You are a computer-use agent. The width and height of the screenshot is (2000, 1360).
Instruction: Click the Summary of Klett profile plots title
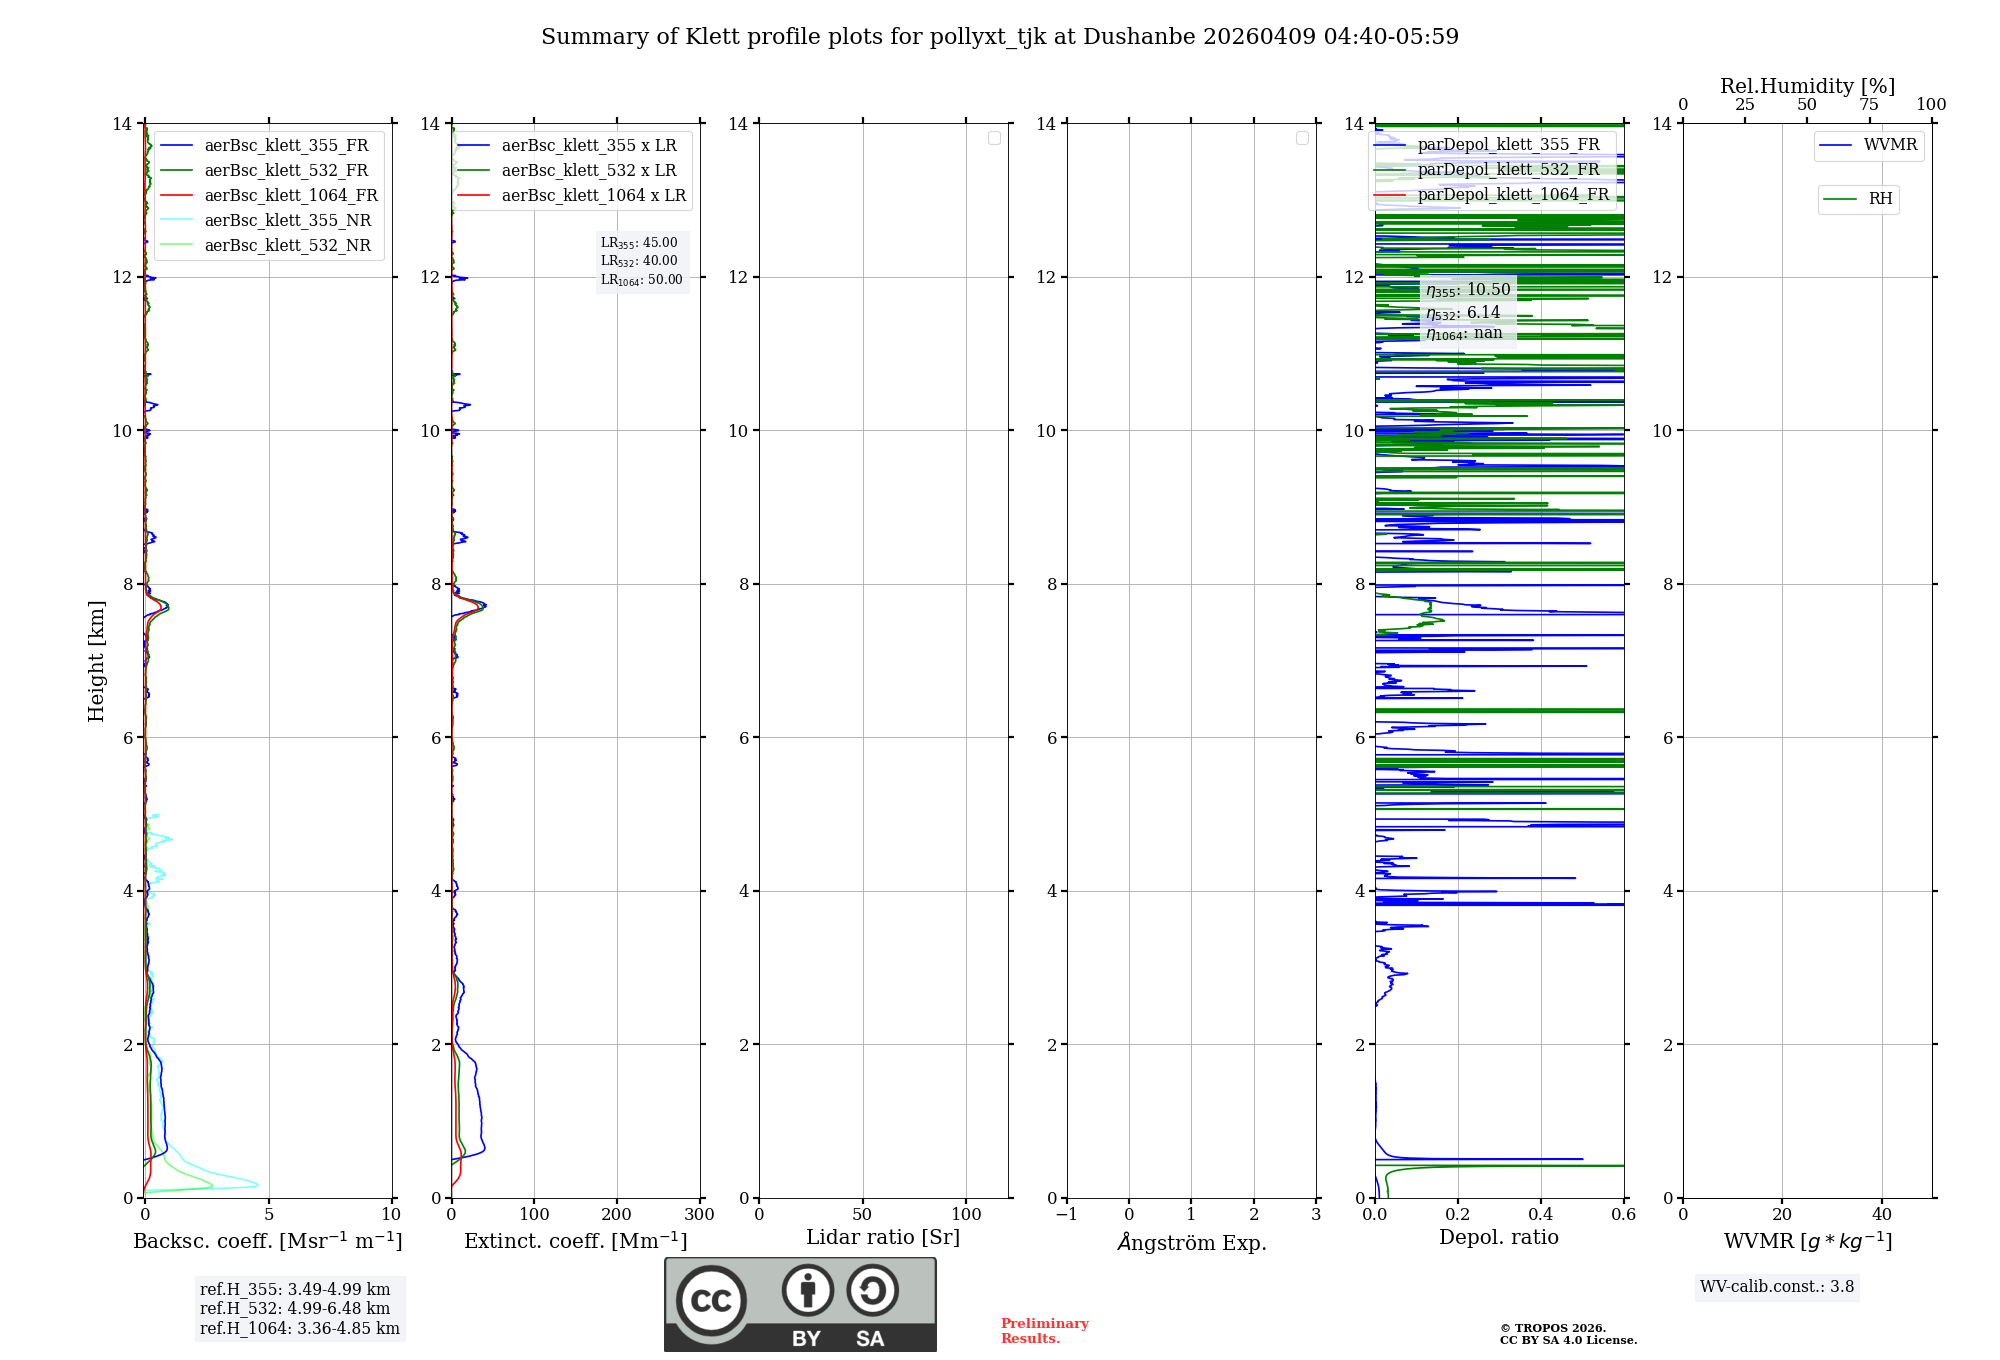(1000, 37)
